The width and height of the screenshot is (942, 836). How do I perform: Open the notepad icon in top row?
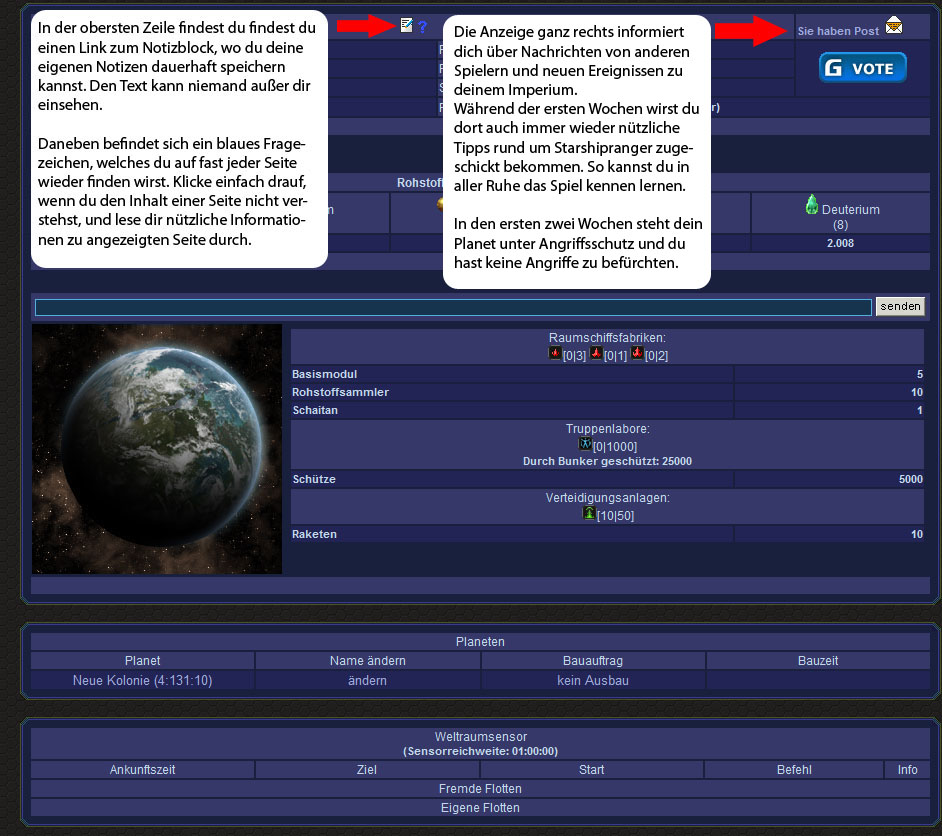pyautogui.click(x=406, y=25)
